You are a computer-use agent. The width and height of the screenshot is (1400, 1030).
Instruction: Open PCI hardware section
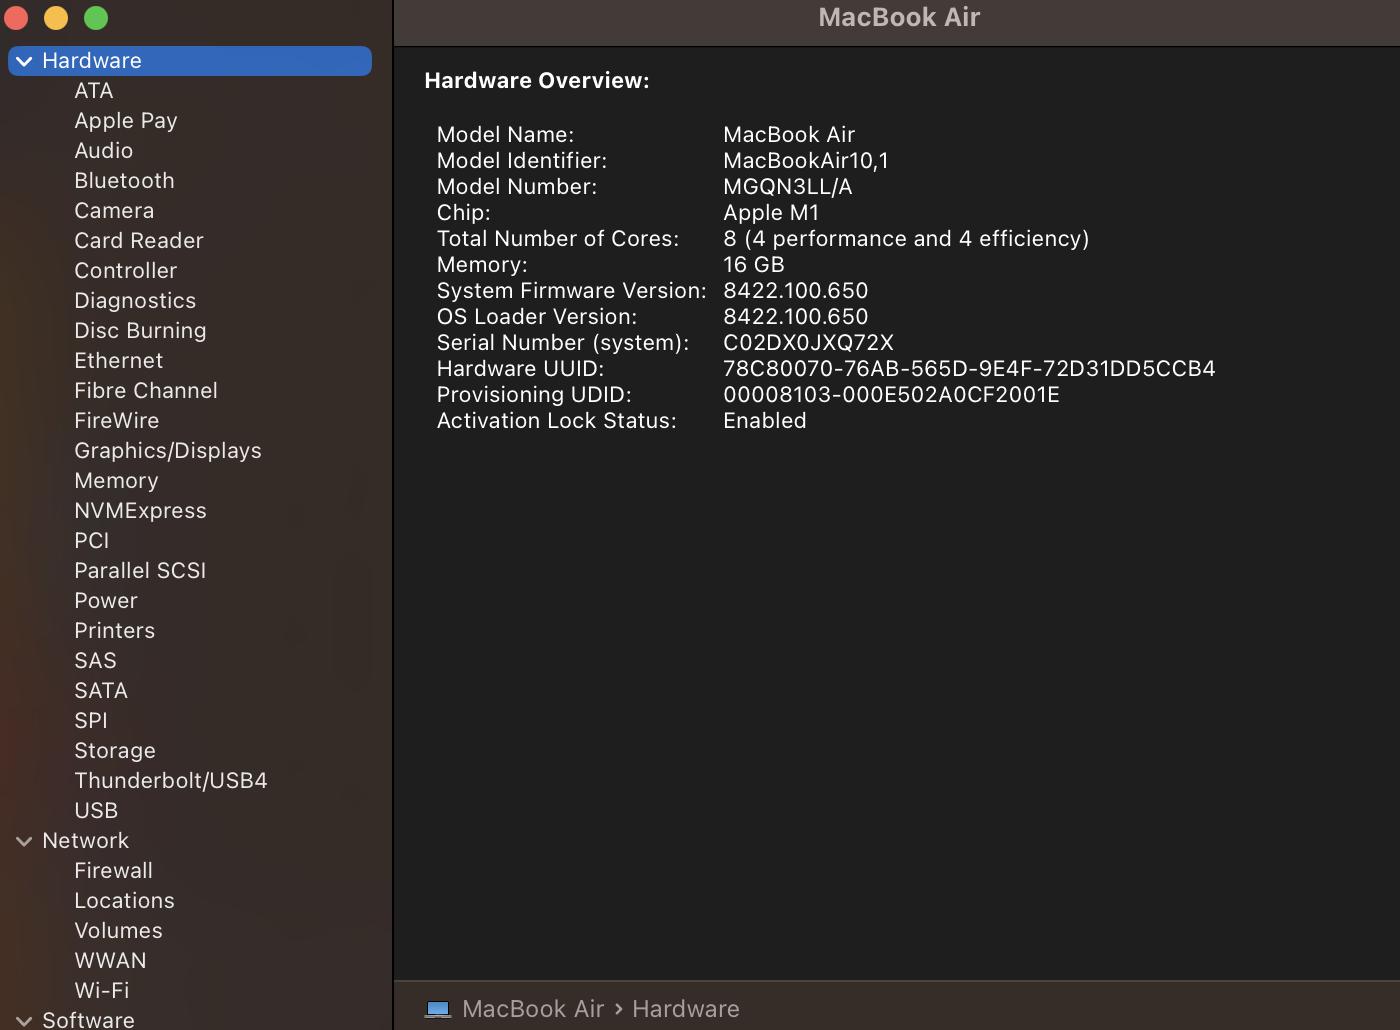click(x=92, y=541)
